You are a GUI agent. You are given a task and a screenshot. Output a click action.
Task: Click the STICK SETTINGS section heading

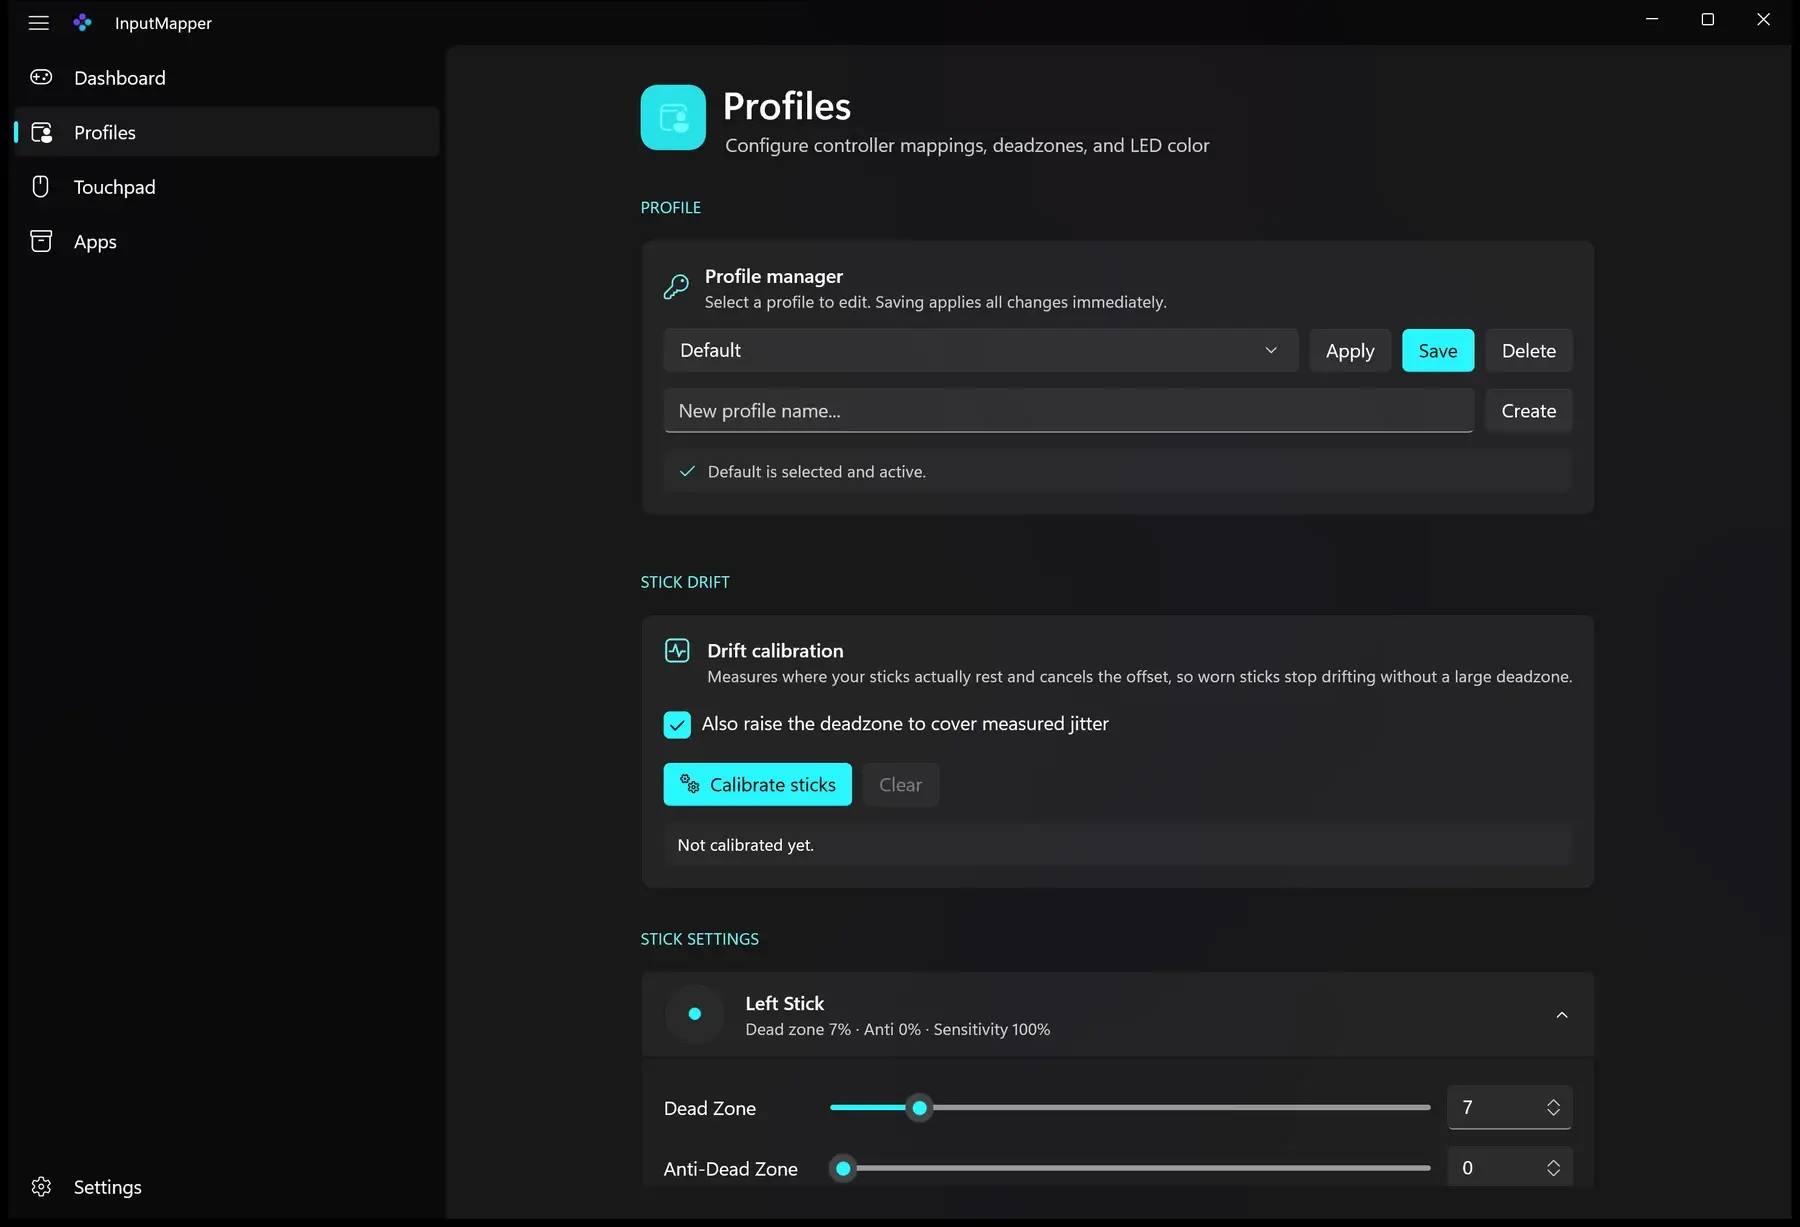pos(700,939)
